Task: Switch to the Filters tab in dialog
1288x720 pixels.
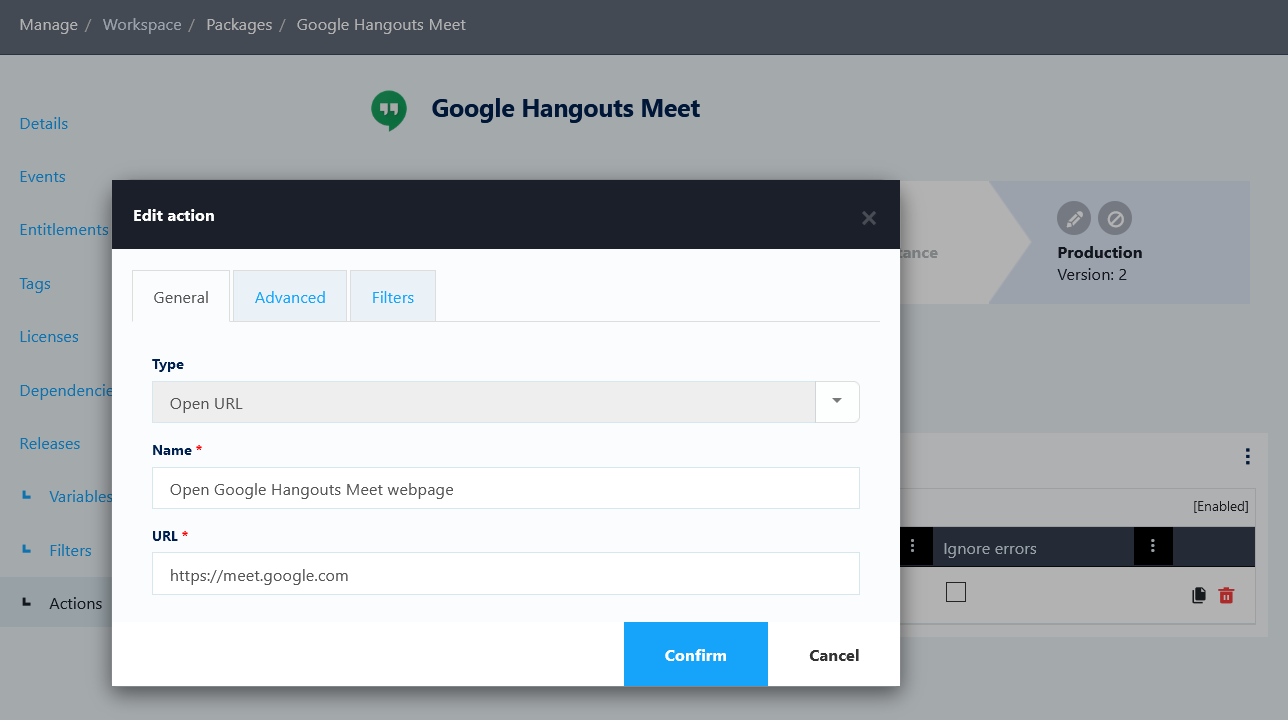Action: pyautogui.click(x=393, y=297)
